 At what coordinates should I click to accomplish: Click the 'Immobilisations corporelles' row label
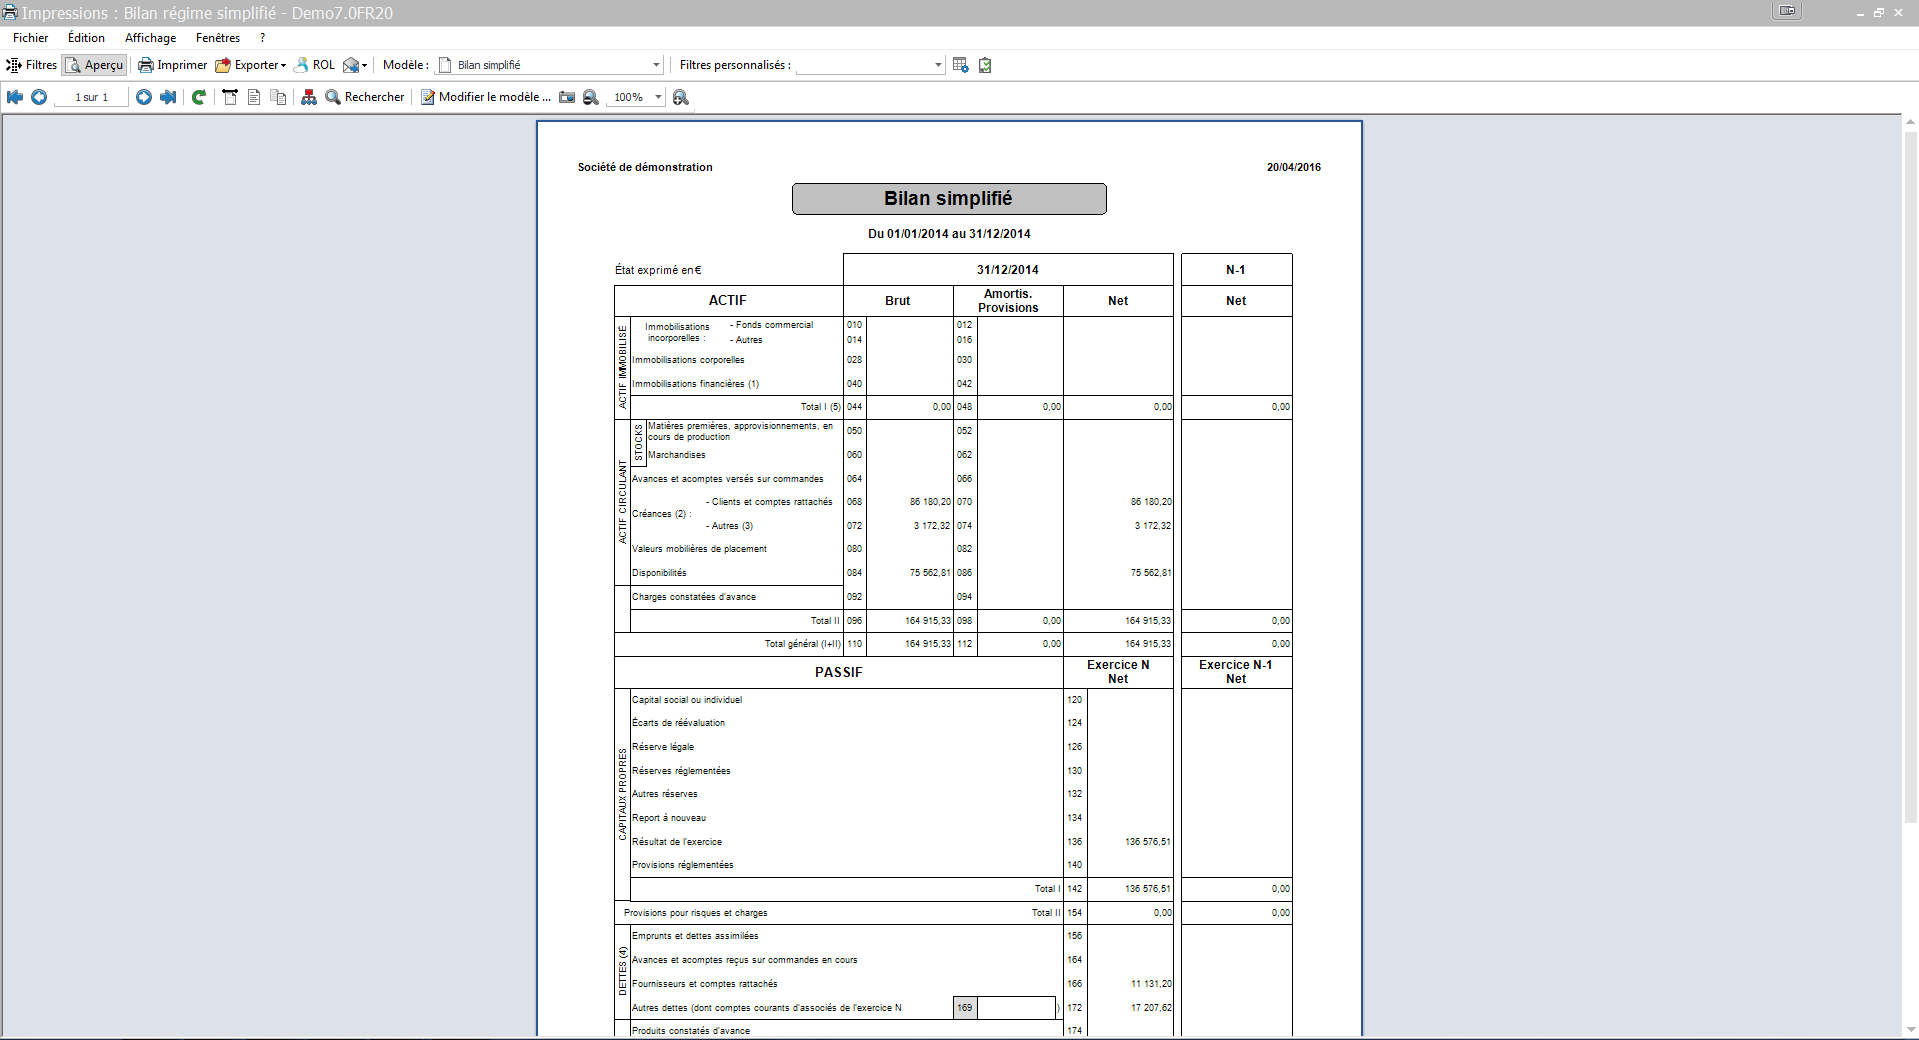tap(688, 360)
